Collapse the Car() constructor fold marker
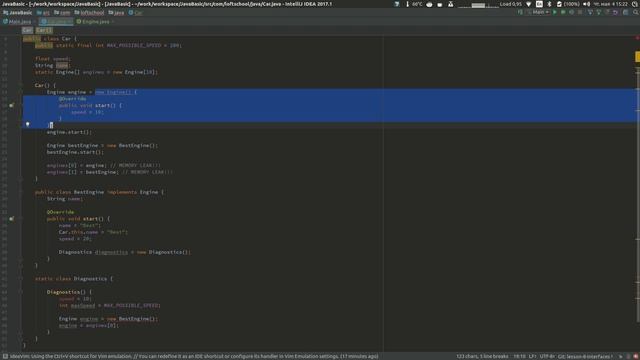640x360 pixels. (20, 85)
